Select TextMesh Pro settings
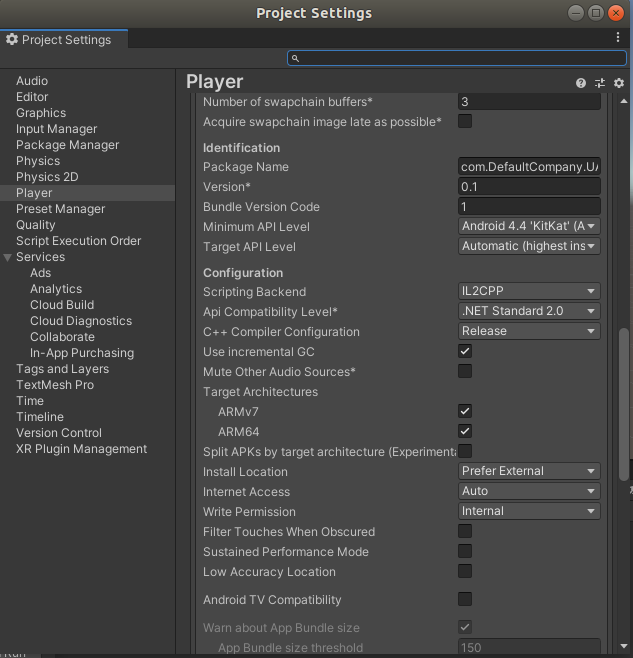Image resolution: width=633 pixels, height=658 pixels. [55, 385]
